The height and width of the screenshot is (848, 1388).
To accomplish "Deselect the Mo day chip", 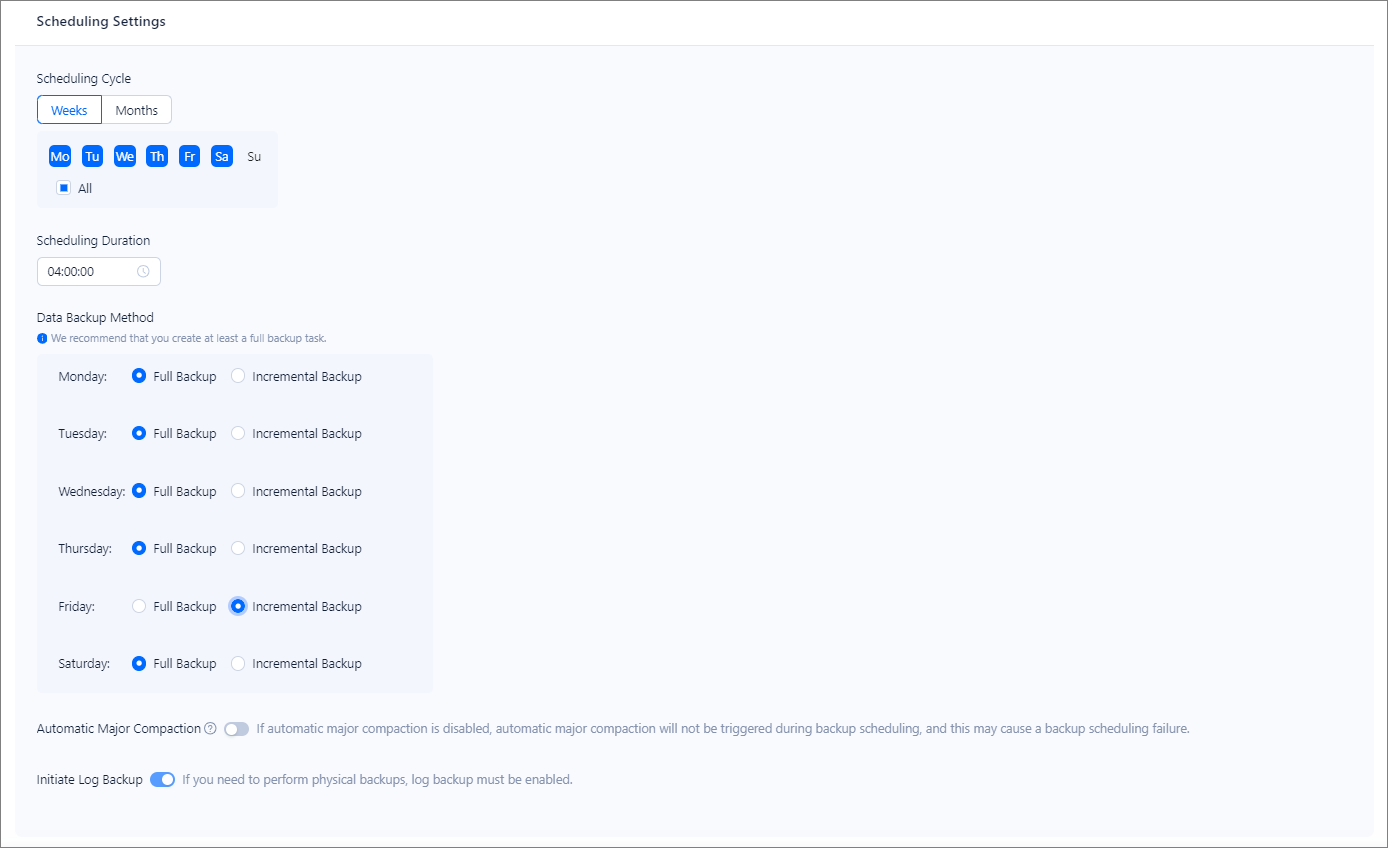I will tap(60, 157).
